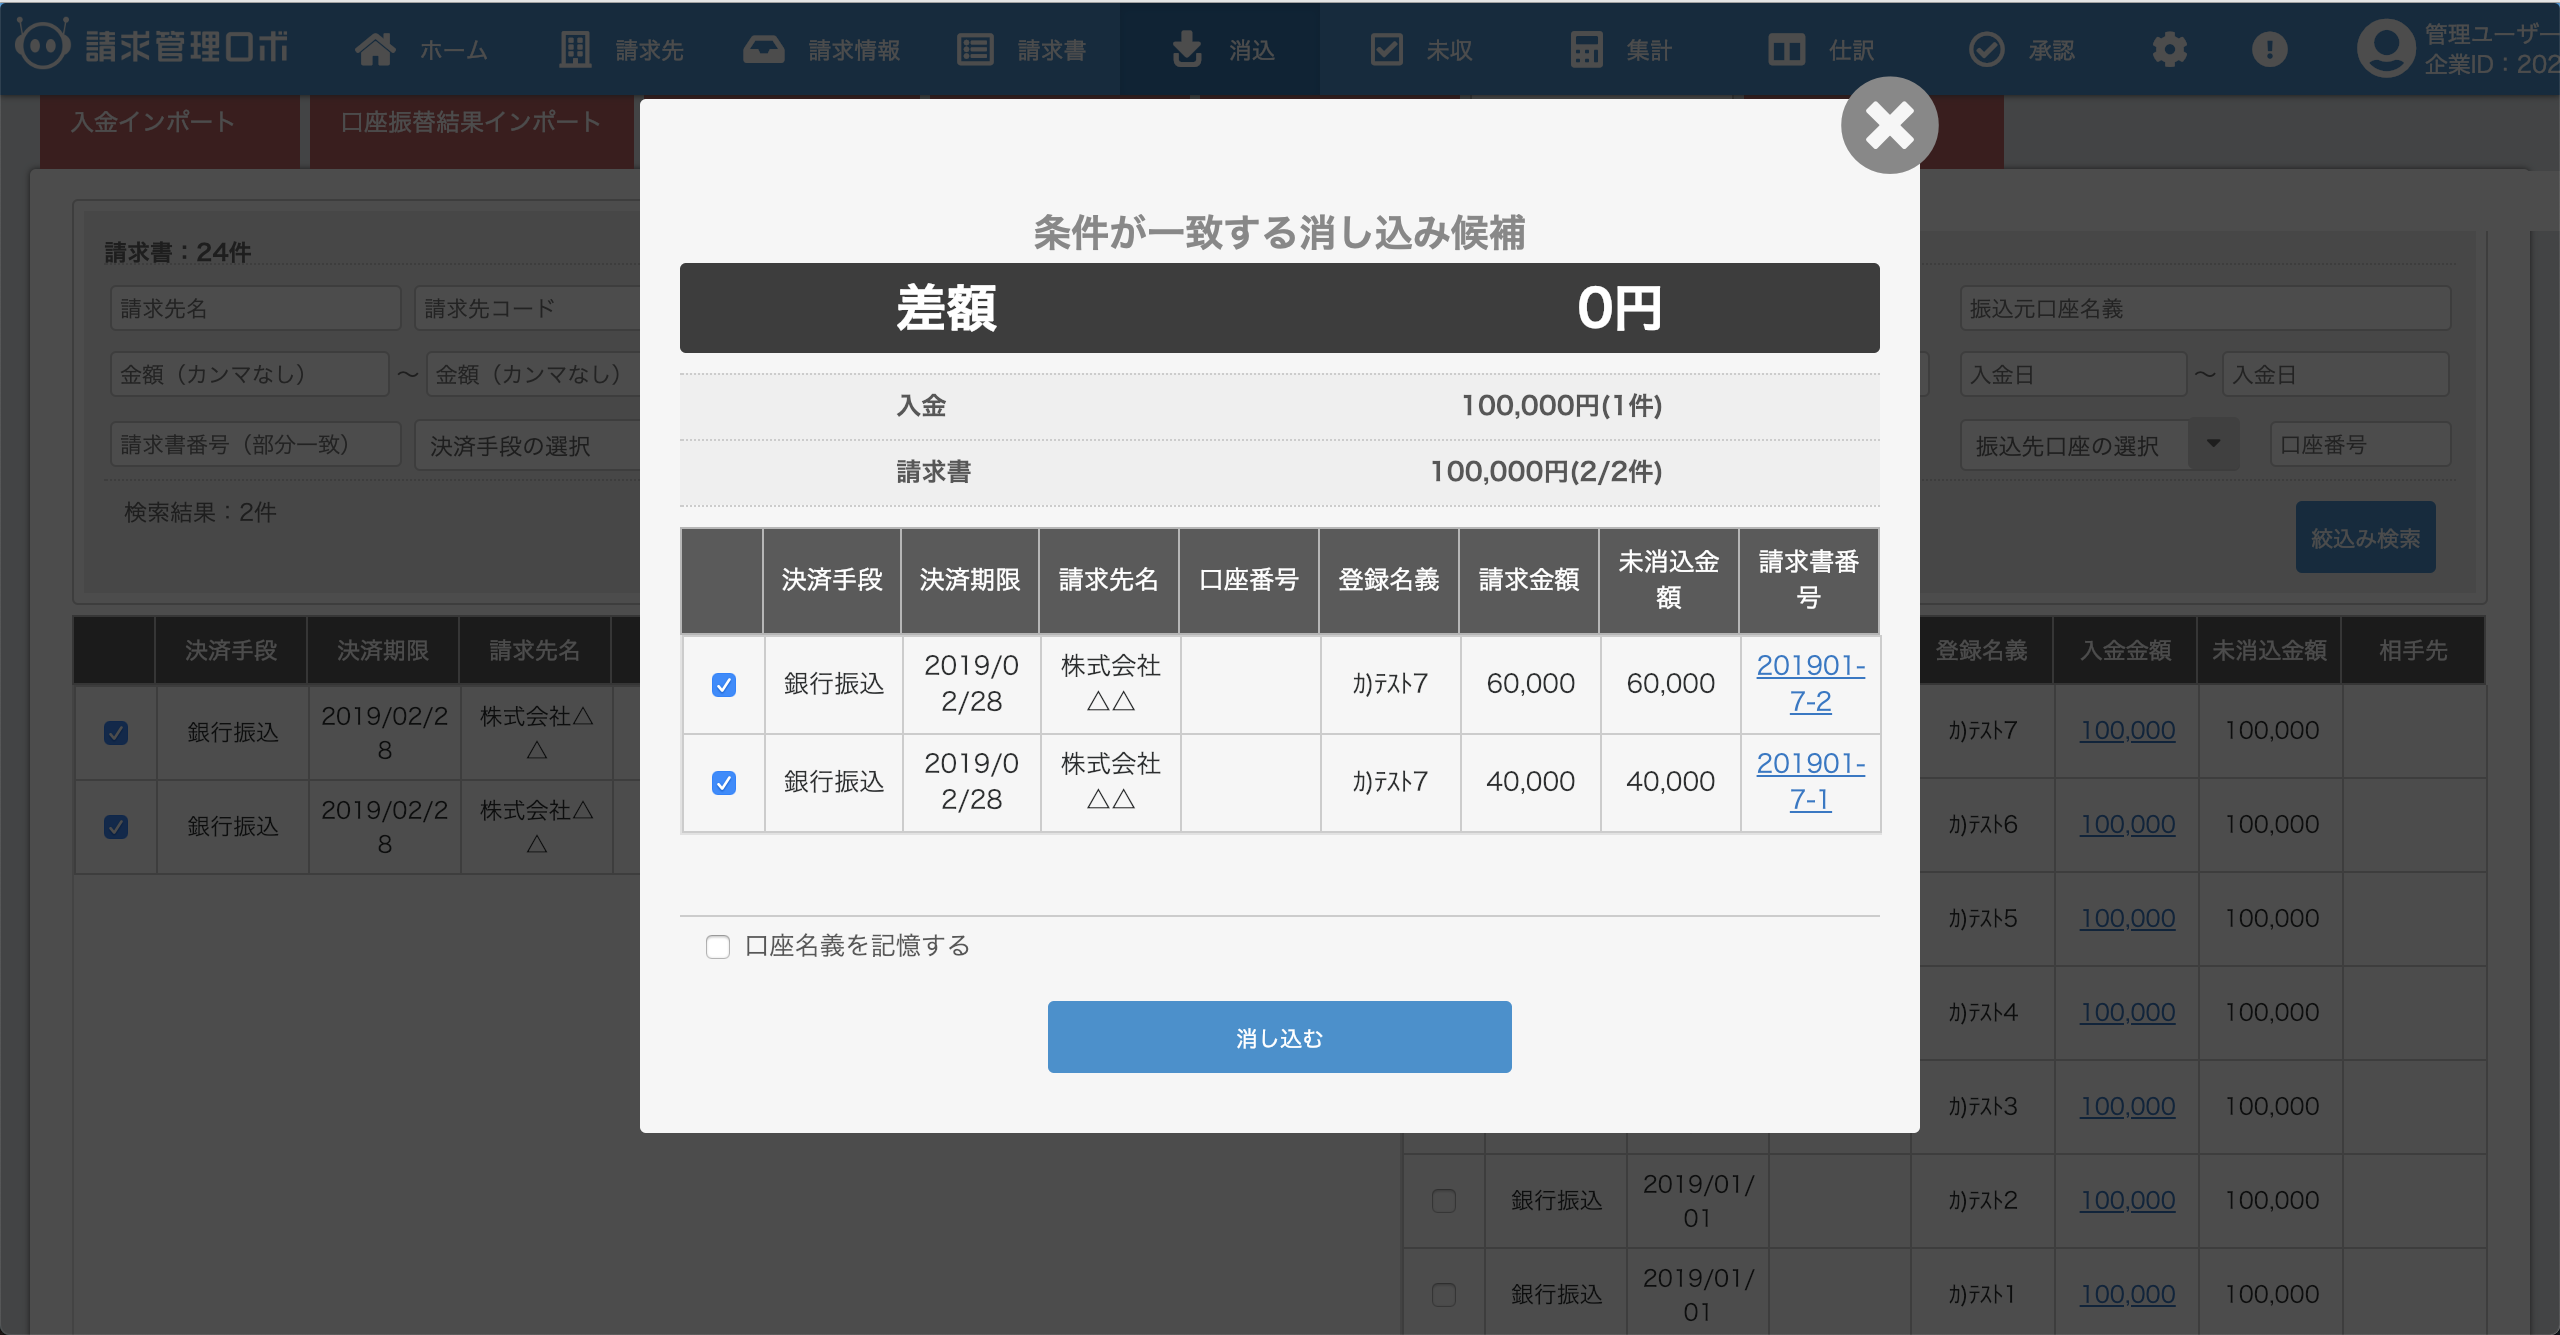Uncheck the 40,000 invoice row checkbox
The image size is (2560, 1335).
(x=724, y=783)
